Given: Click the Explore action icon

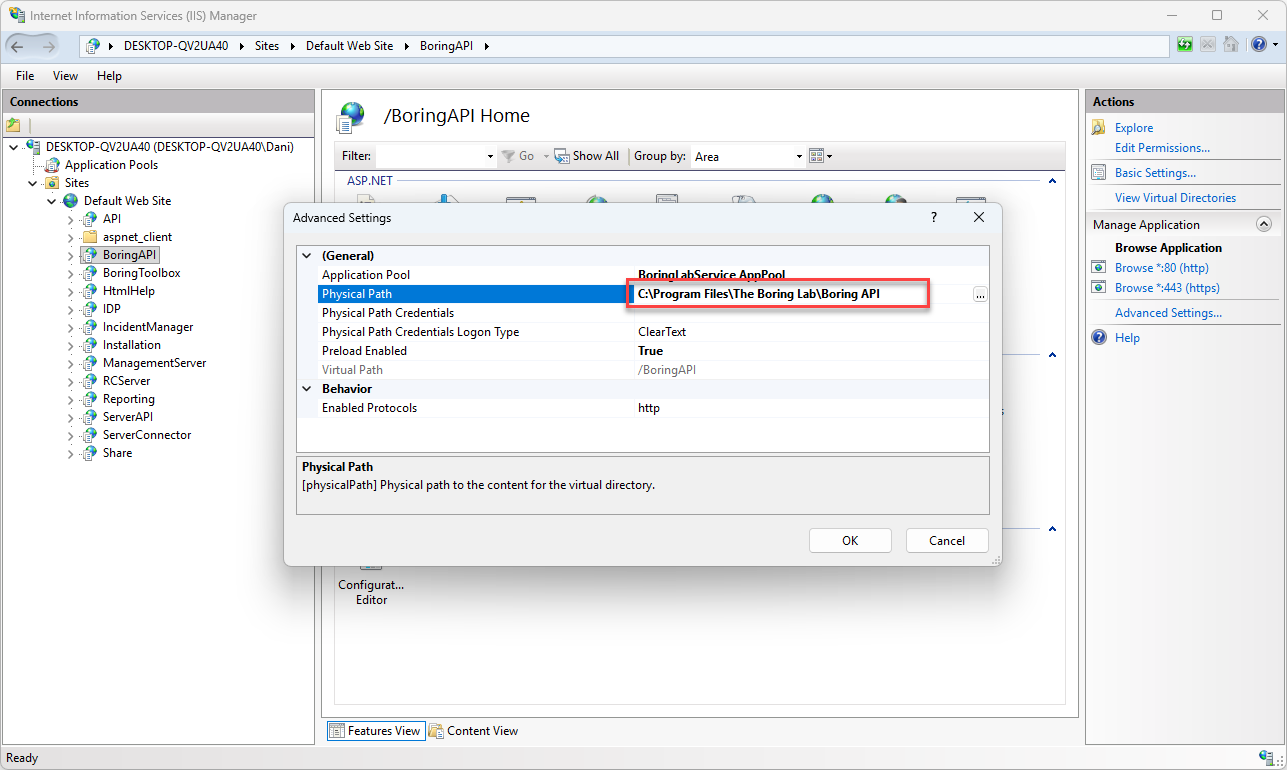Looking at the screenshot, I should [x=1099, y=128].
